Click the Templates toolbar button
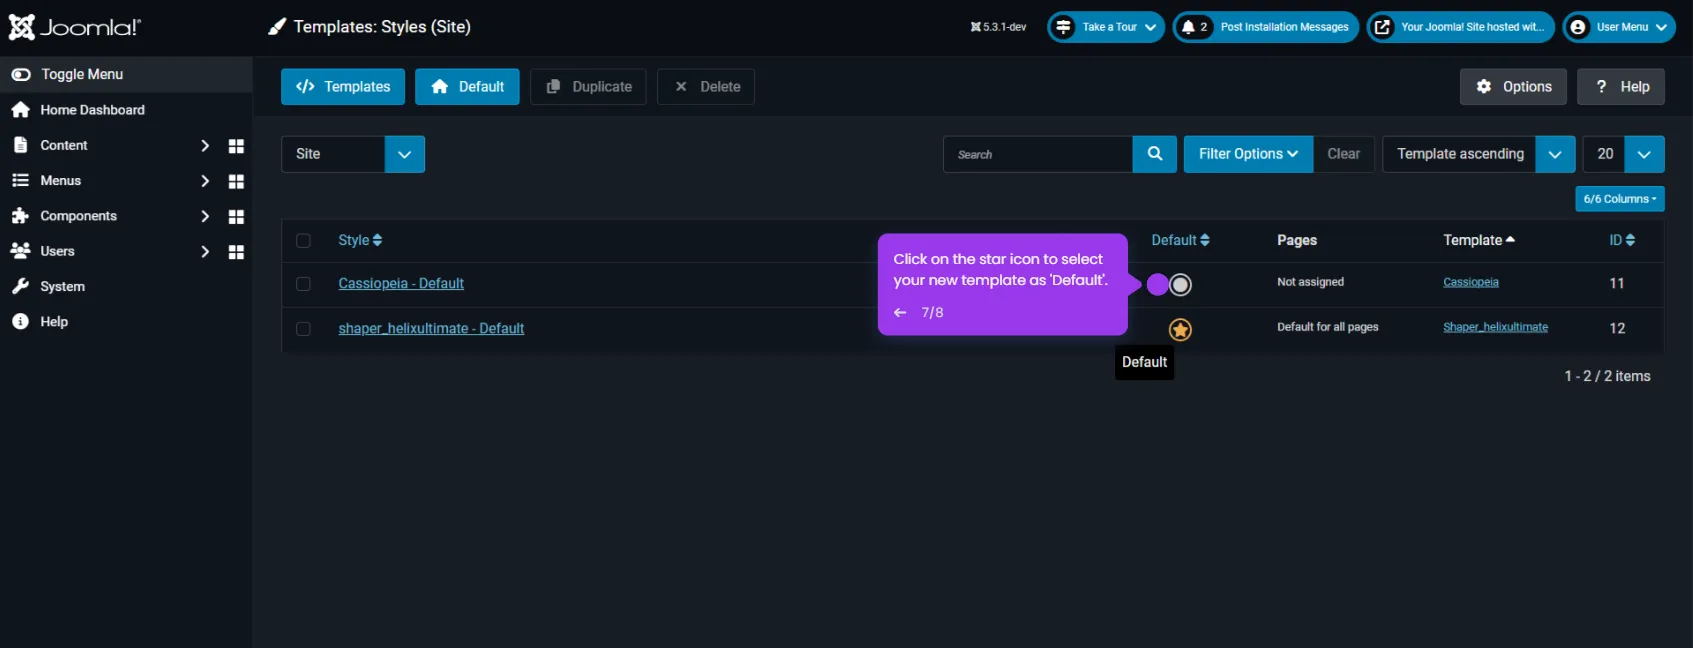 click(343, 87)
